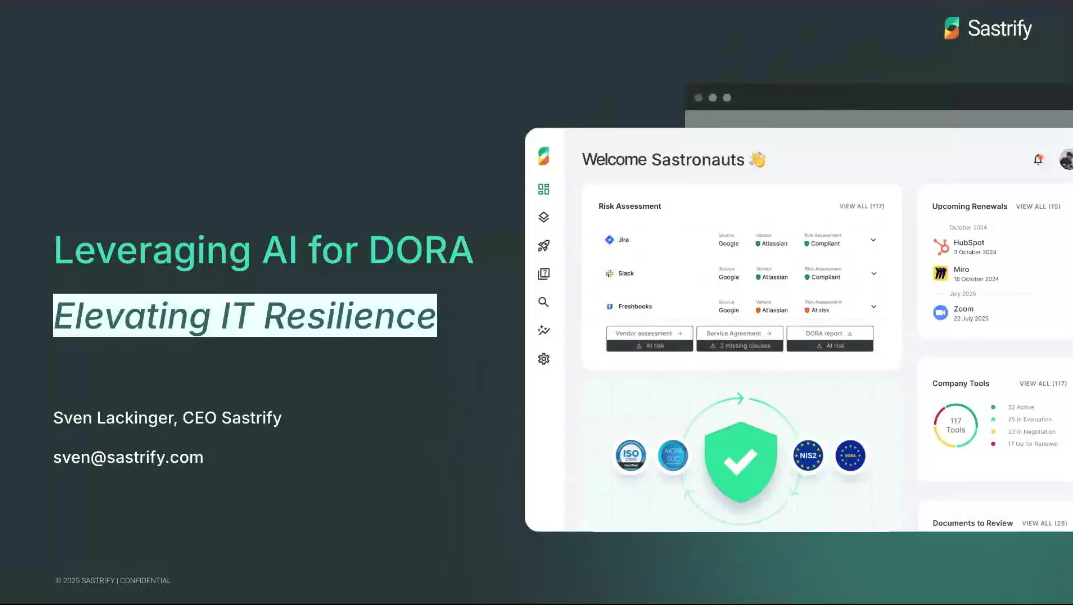Viewport: 1073px width, 605px height.
Task: Download the DORA report
Action: pyautogui.click(x=829, y=333)
